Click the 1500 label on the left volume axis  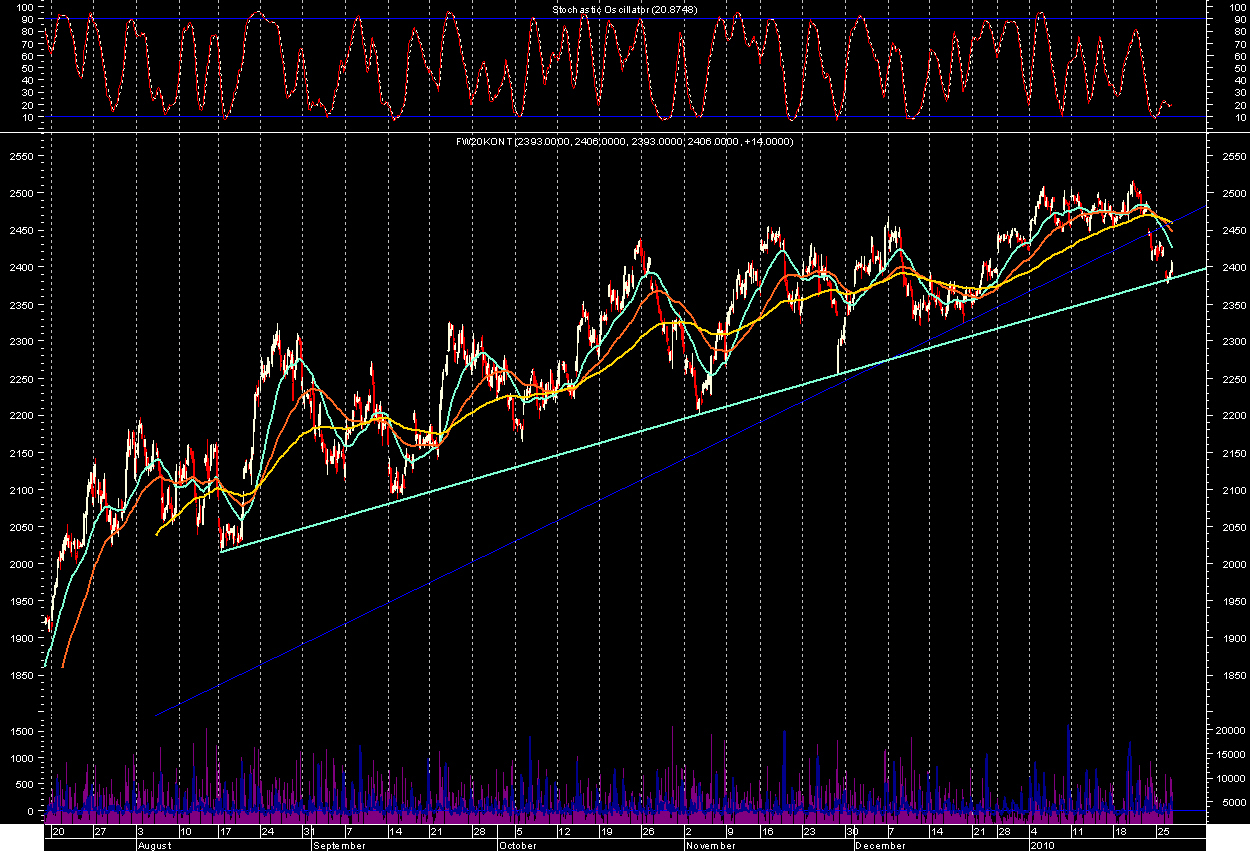22,732
